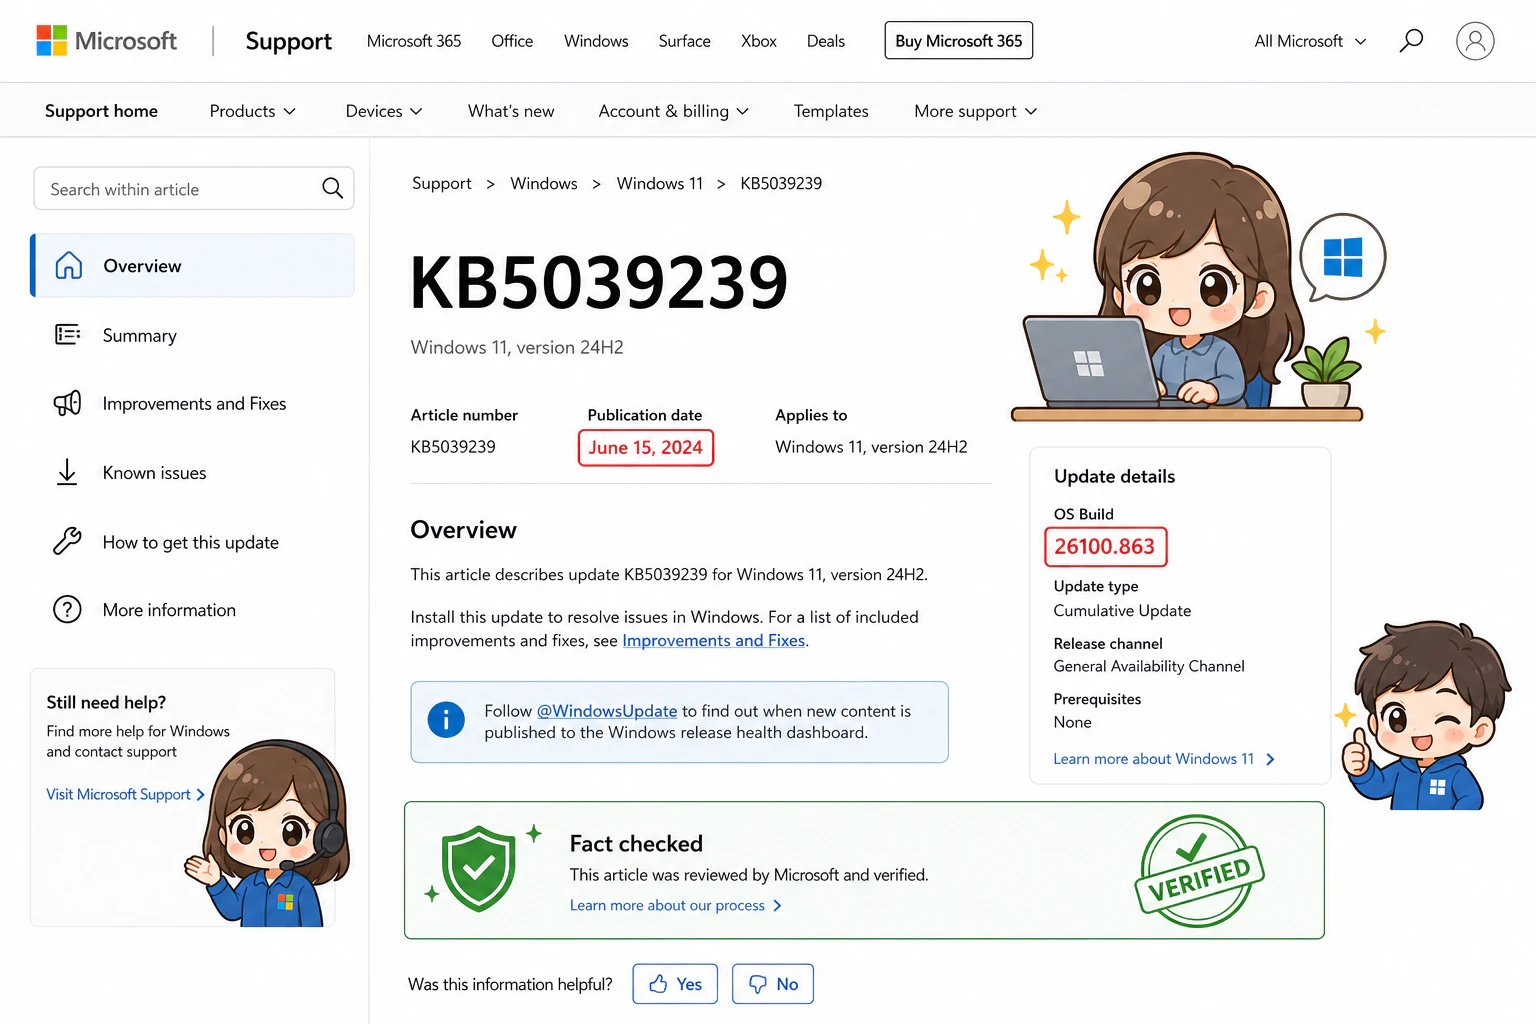
Task: Open Learn more about Windows 11
Action: pyautogui.click(x=1164, y=759)
